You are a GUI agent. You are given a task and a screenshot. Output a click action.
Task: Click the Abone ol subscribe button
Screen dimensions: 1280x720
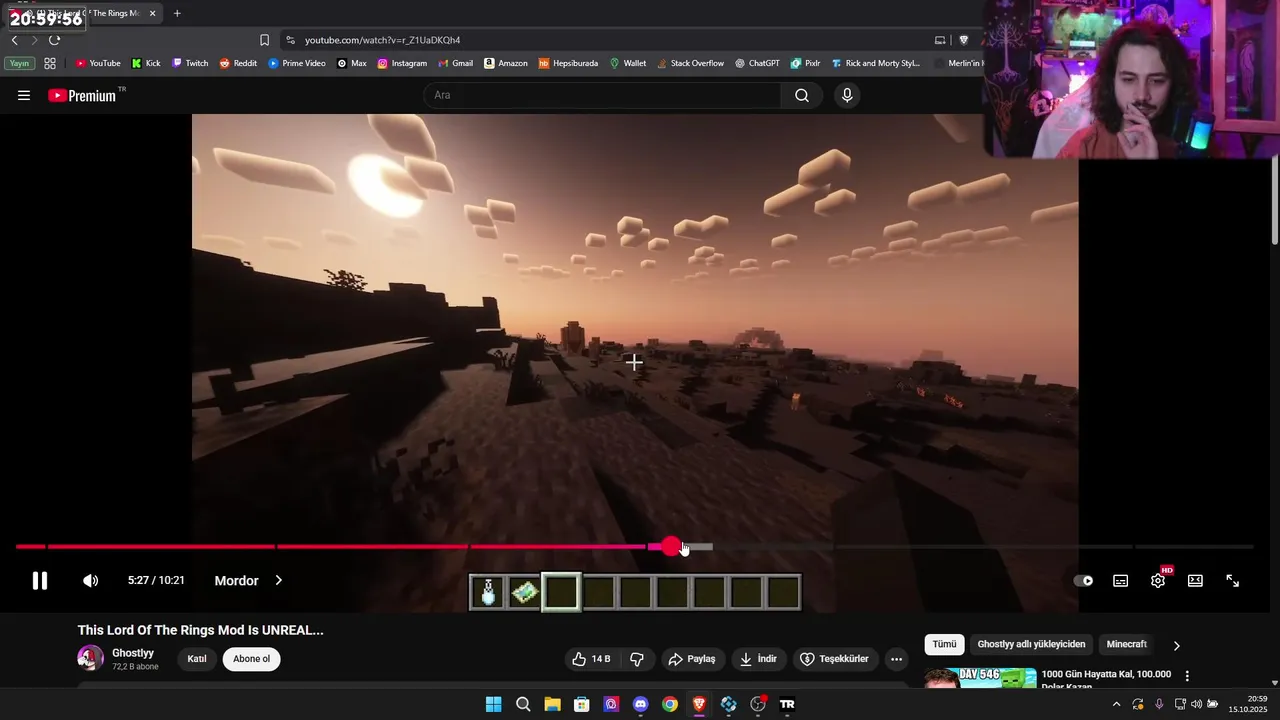pyautogui.click(x=251, y=659)
